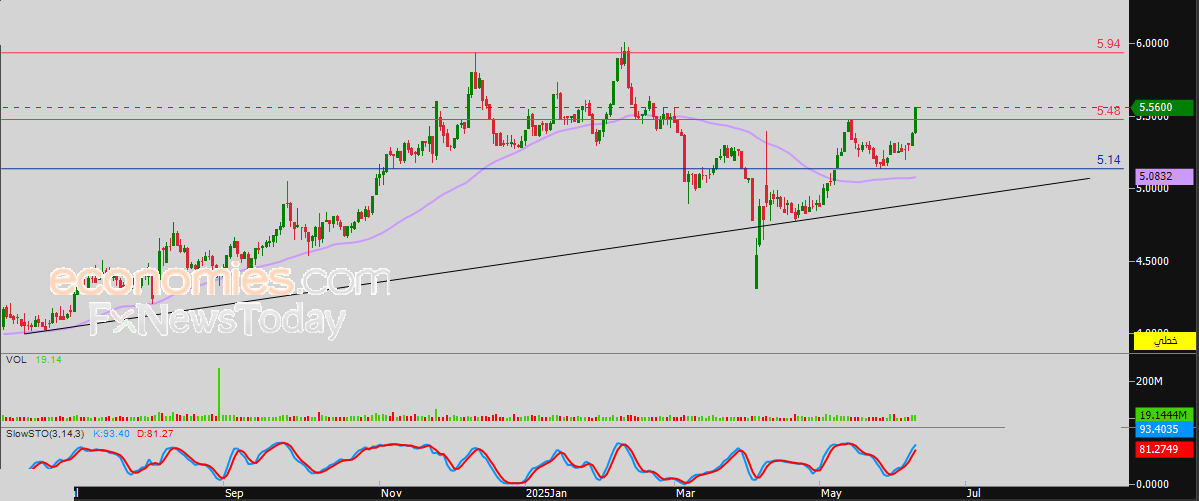Click the green 19.1444M volume tag
Viewport: 1199px width, 501px height.
coord(1163,414)
